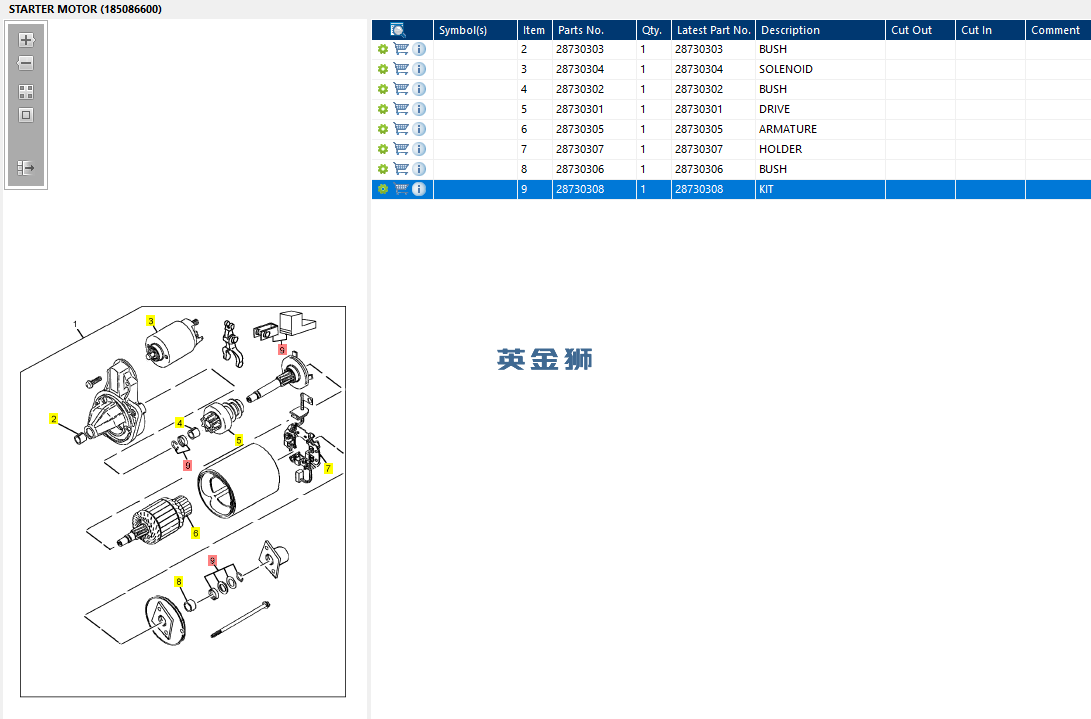Select callout 8 on the diagram
Image resolution: width=1091 pixels, height=719 pixels.
pos(179,582)
